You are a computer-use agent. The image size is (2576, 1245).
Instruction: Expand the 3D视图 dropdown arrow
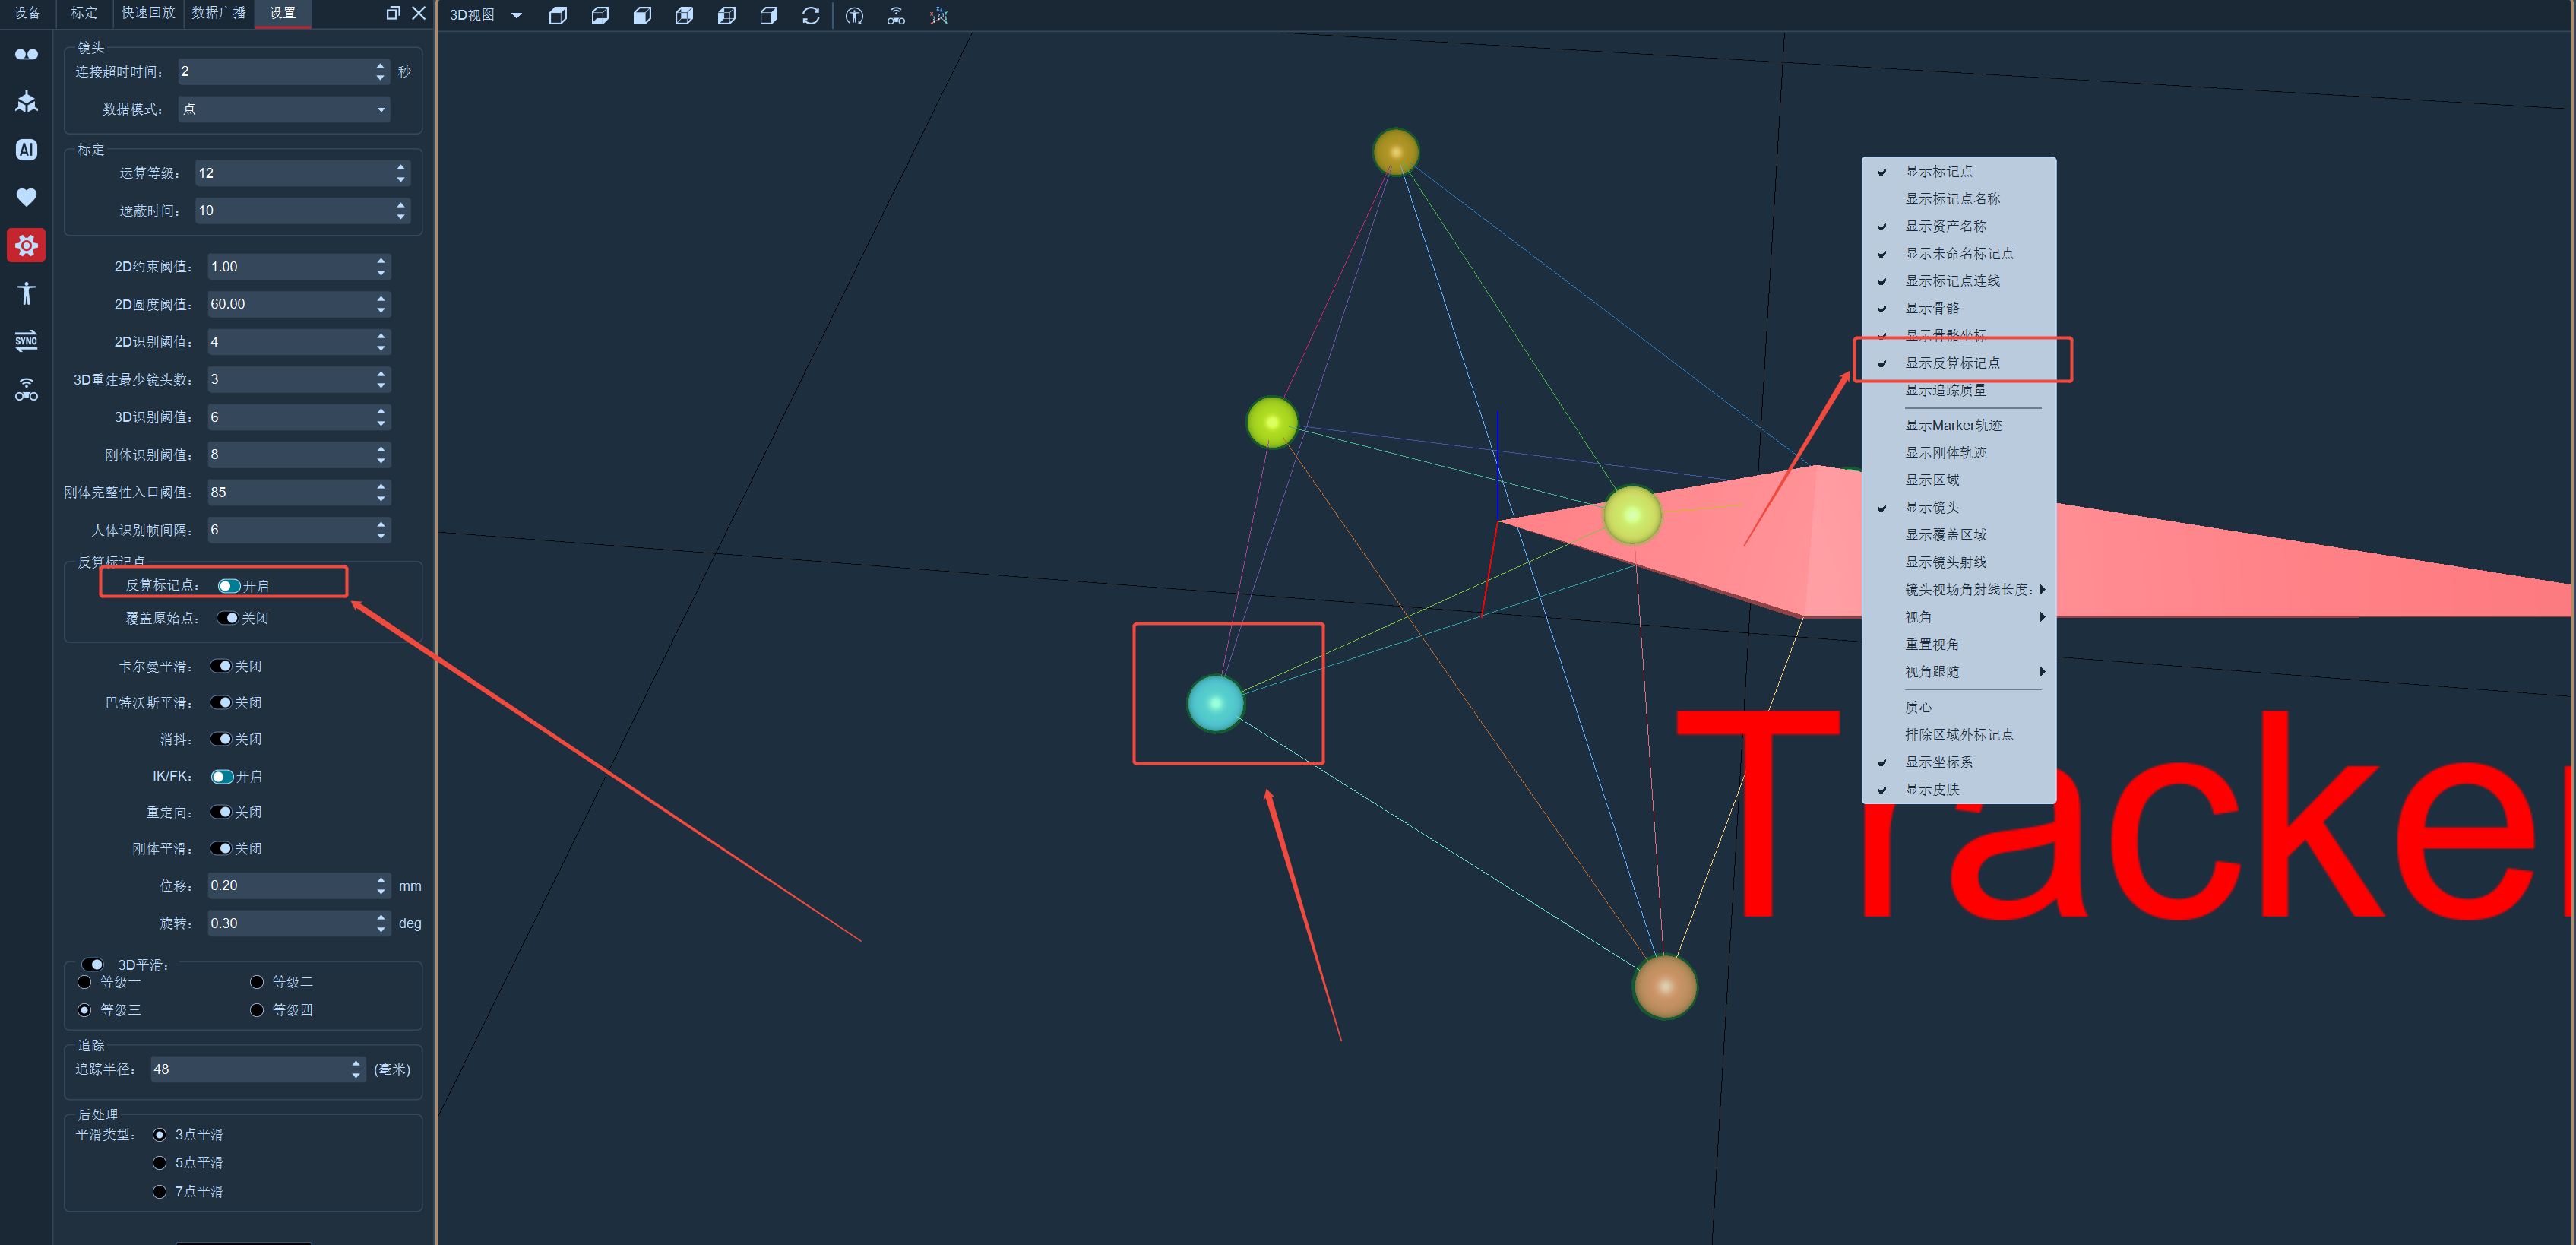coord(517,15)
